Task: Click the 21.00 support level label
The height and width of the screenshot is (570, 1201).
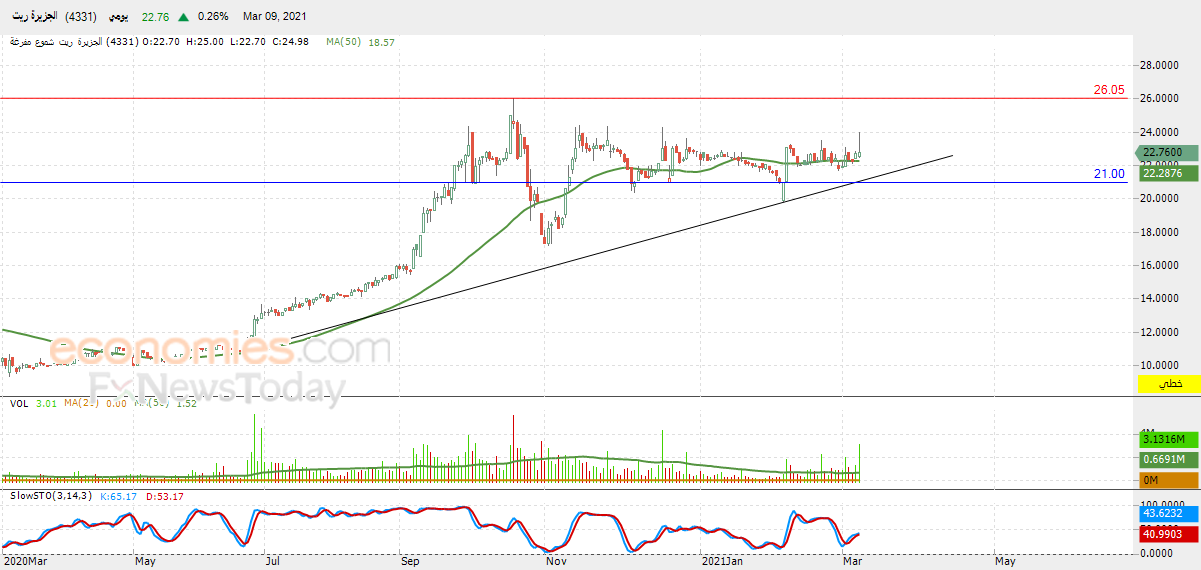Action: tap(1109, 174)
